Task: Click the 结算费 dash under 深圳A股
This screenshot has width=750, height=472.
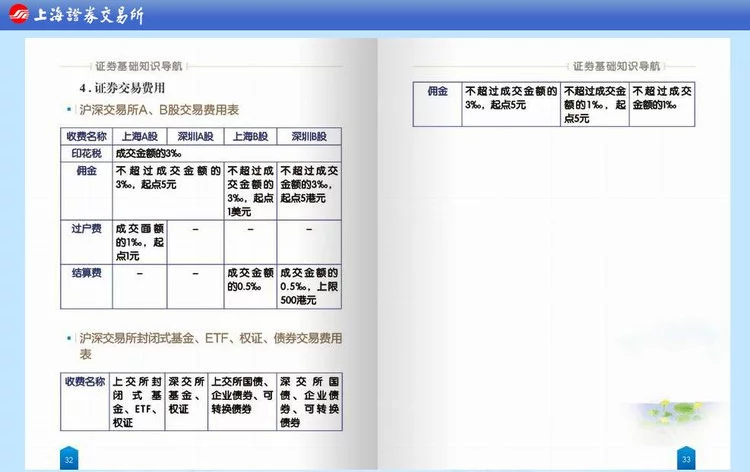Action: coord(196,274)
